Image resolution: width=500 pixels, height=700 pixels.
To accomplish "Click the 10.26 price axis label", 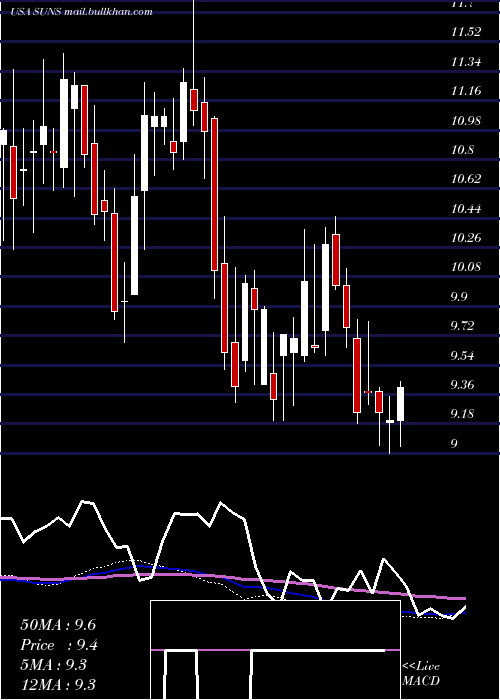I will coord(466,238).
